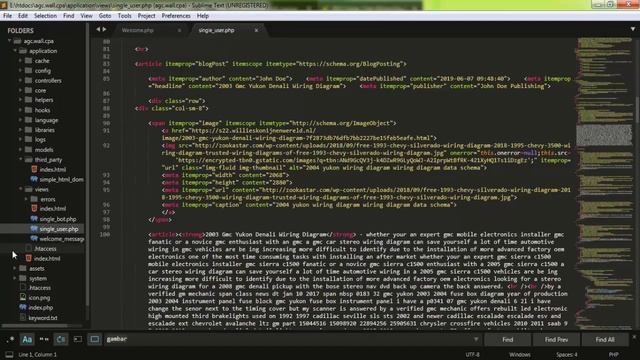Click the core folder icon
Viewport: 640px width, 360px height.
28,90
